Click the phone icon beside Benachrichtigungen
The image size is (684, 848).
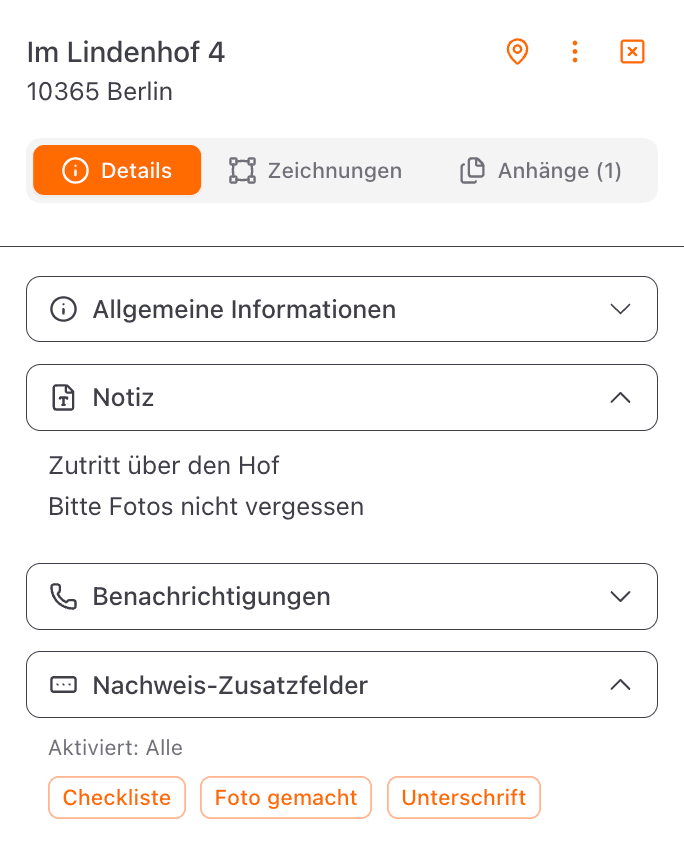point(63,596)
